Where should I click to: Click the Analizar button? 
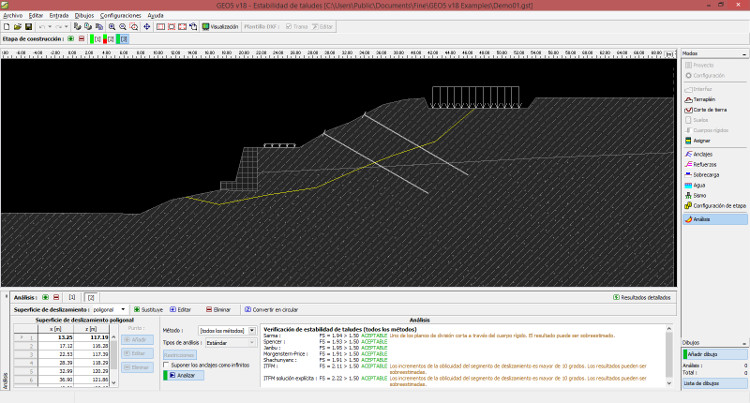182,375
